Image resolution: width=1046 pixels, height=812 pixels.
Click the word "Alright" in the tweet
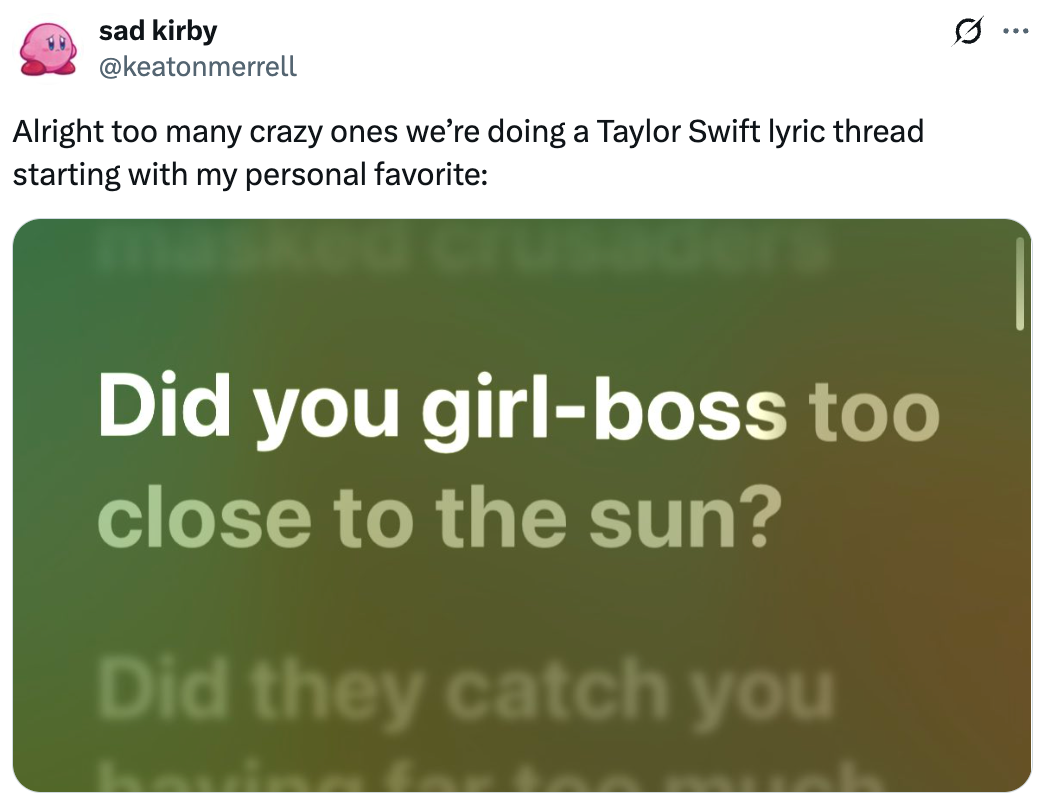click(x=61, y=132)
